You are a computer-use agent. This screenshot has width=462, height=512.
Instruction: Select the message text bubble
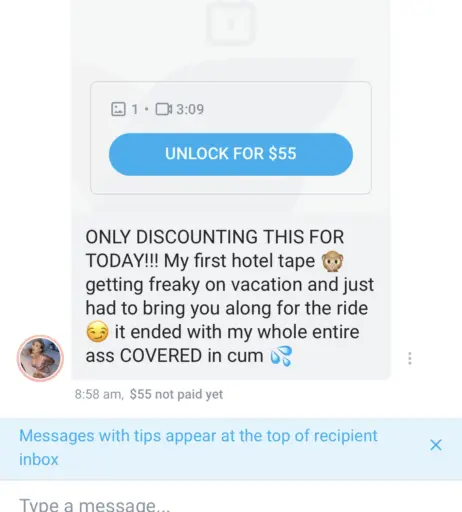pyautogui.click(x=231, y=297)
